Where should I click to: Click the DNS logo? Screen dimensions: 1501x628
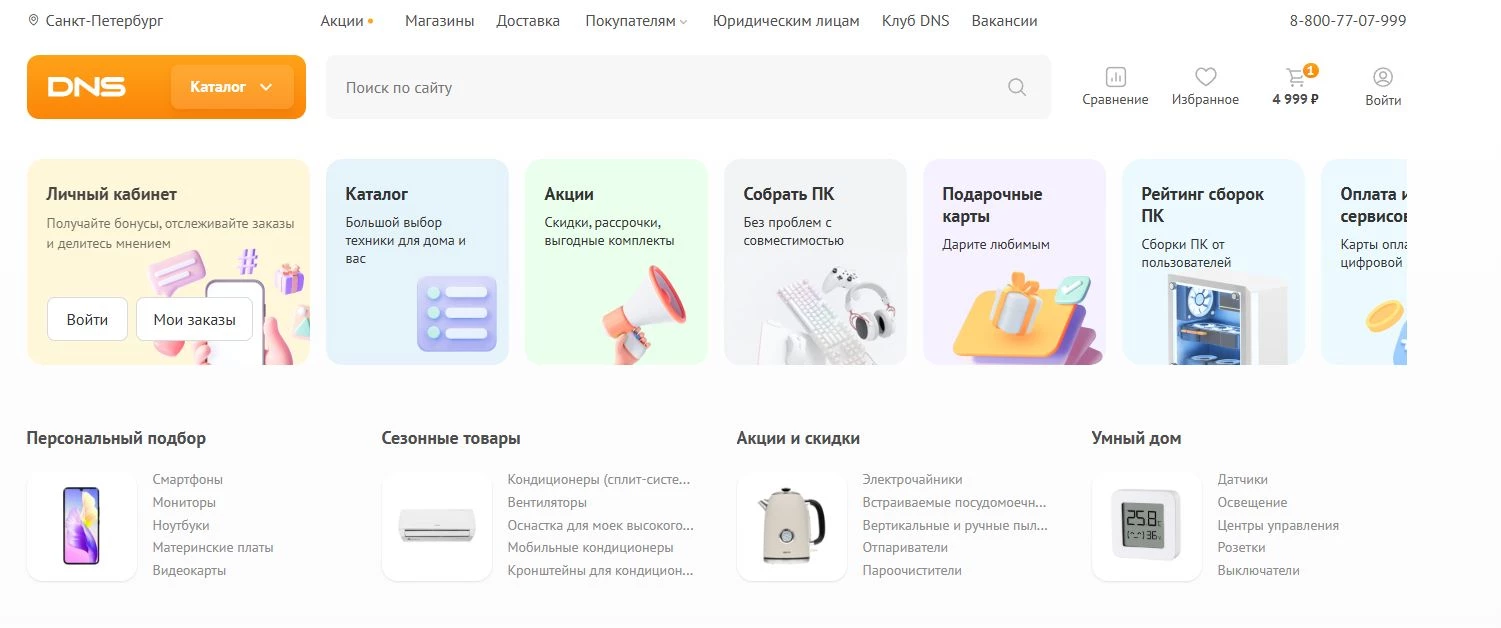88,87
